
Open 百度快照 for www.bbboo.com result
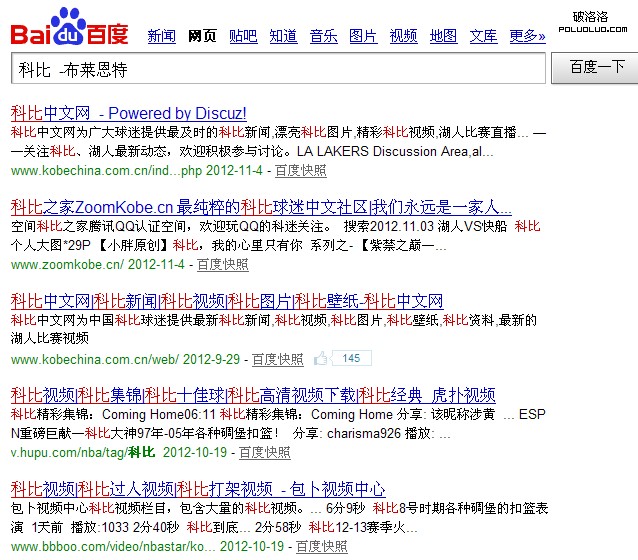[x=321, y=547]
